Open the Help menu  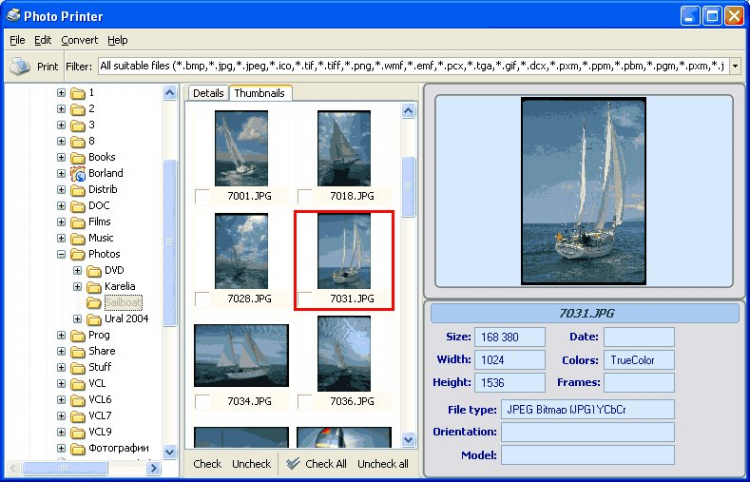(117, 40)
